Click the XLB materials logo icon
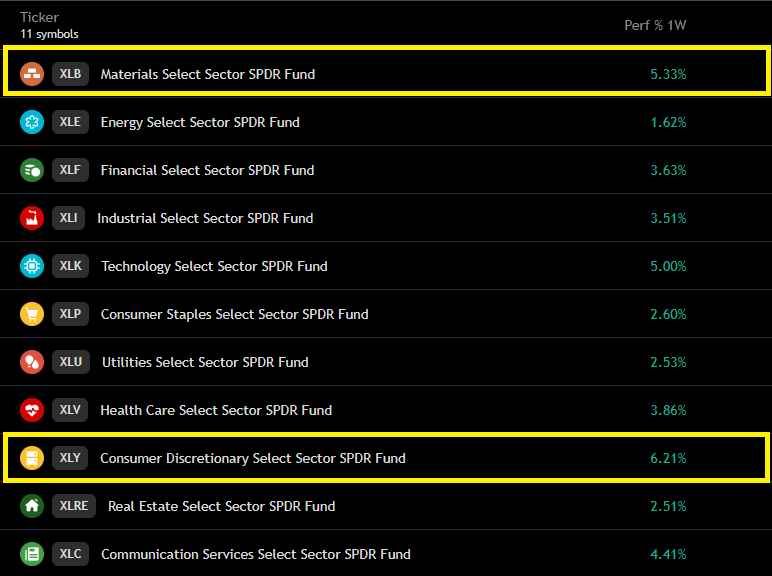Viewport: 772px width, 576px height. pos(32,74)
